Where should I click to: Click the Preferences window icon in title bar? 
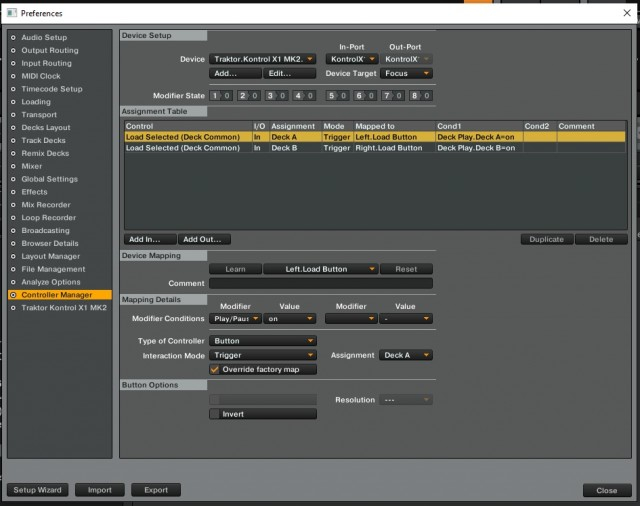tap(11, 13)
